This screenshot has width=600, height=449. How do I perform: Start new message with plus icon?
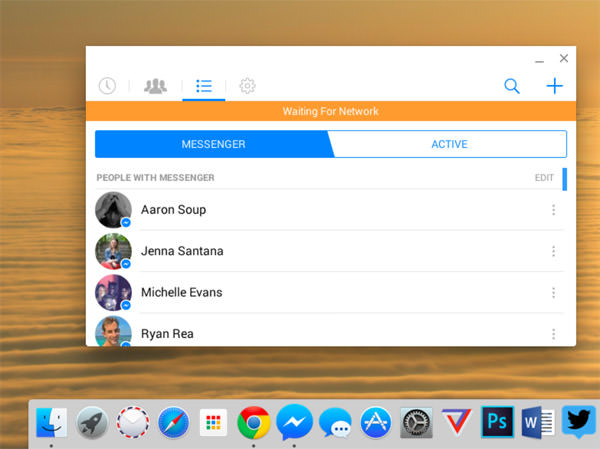click(x=554, y=86)
